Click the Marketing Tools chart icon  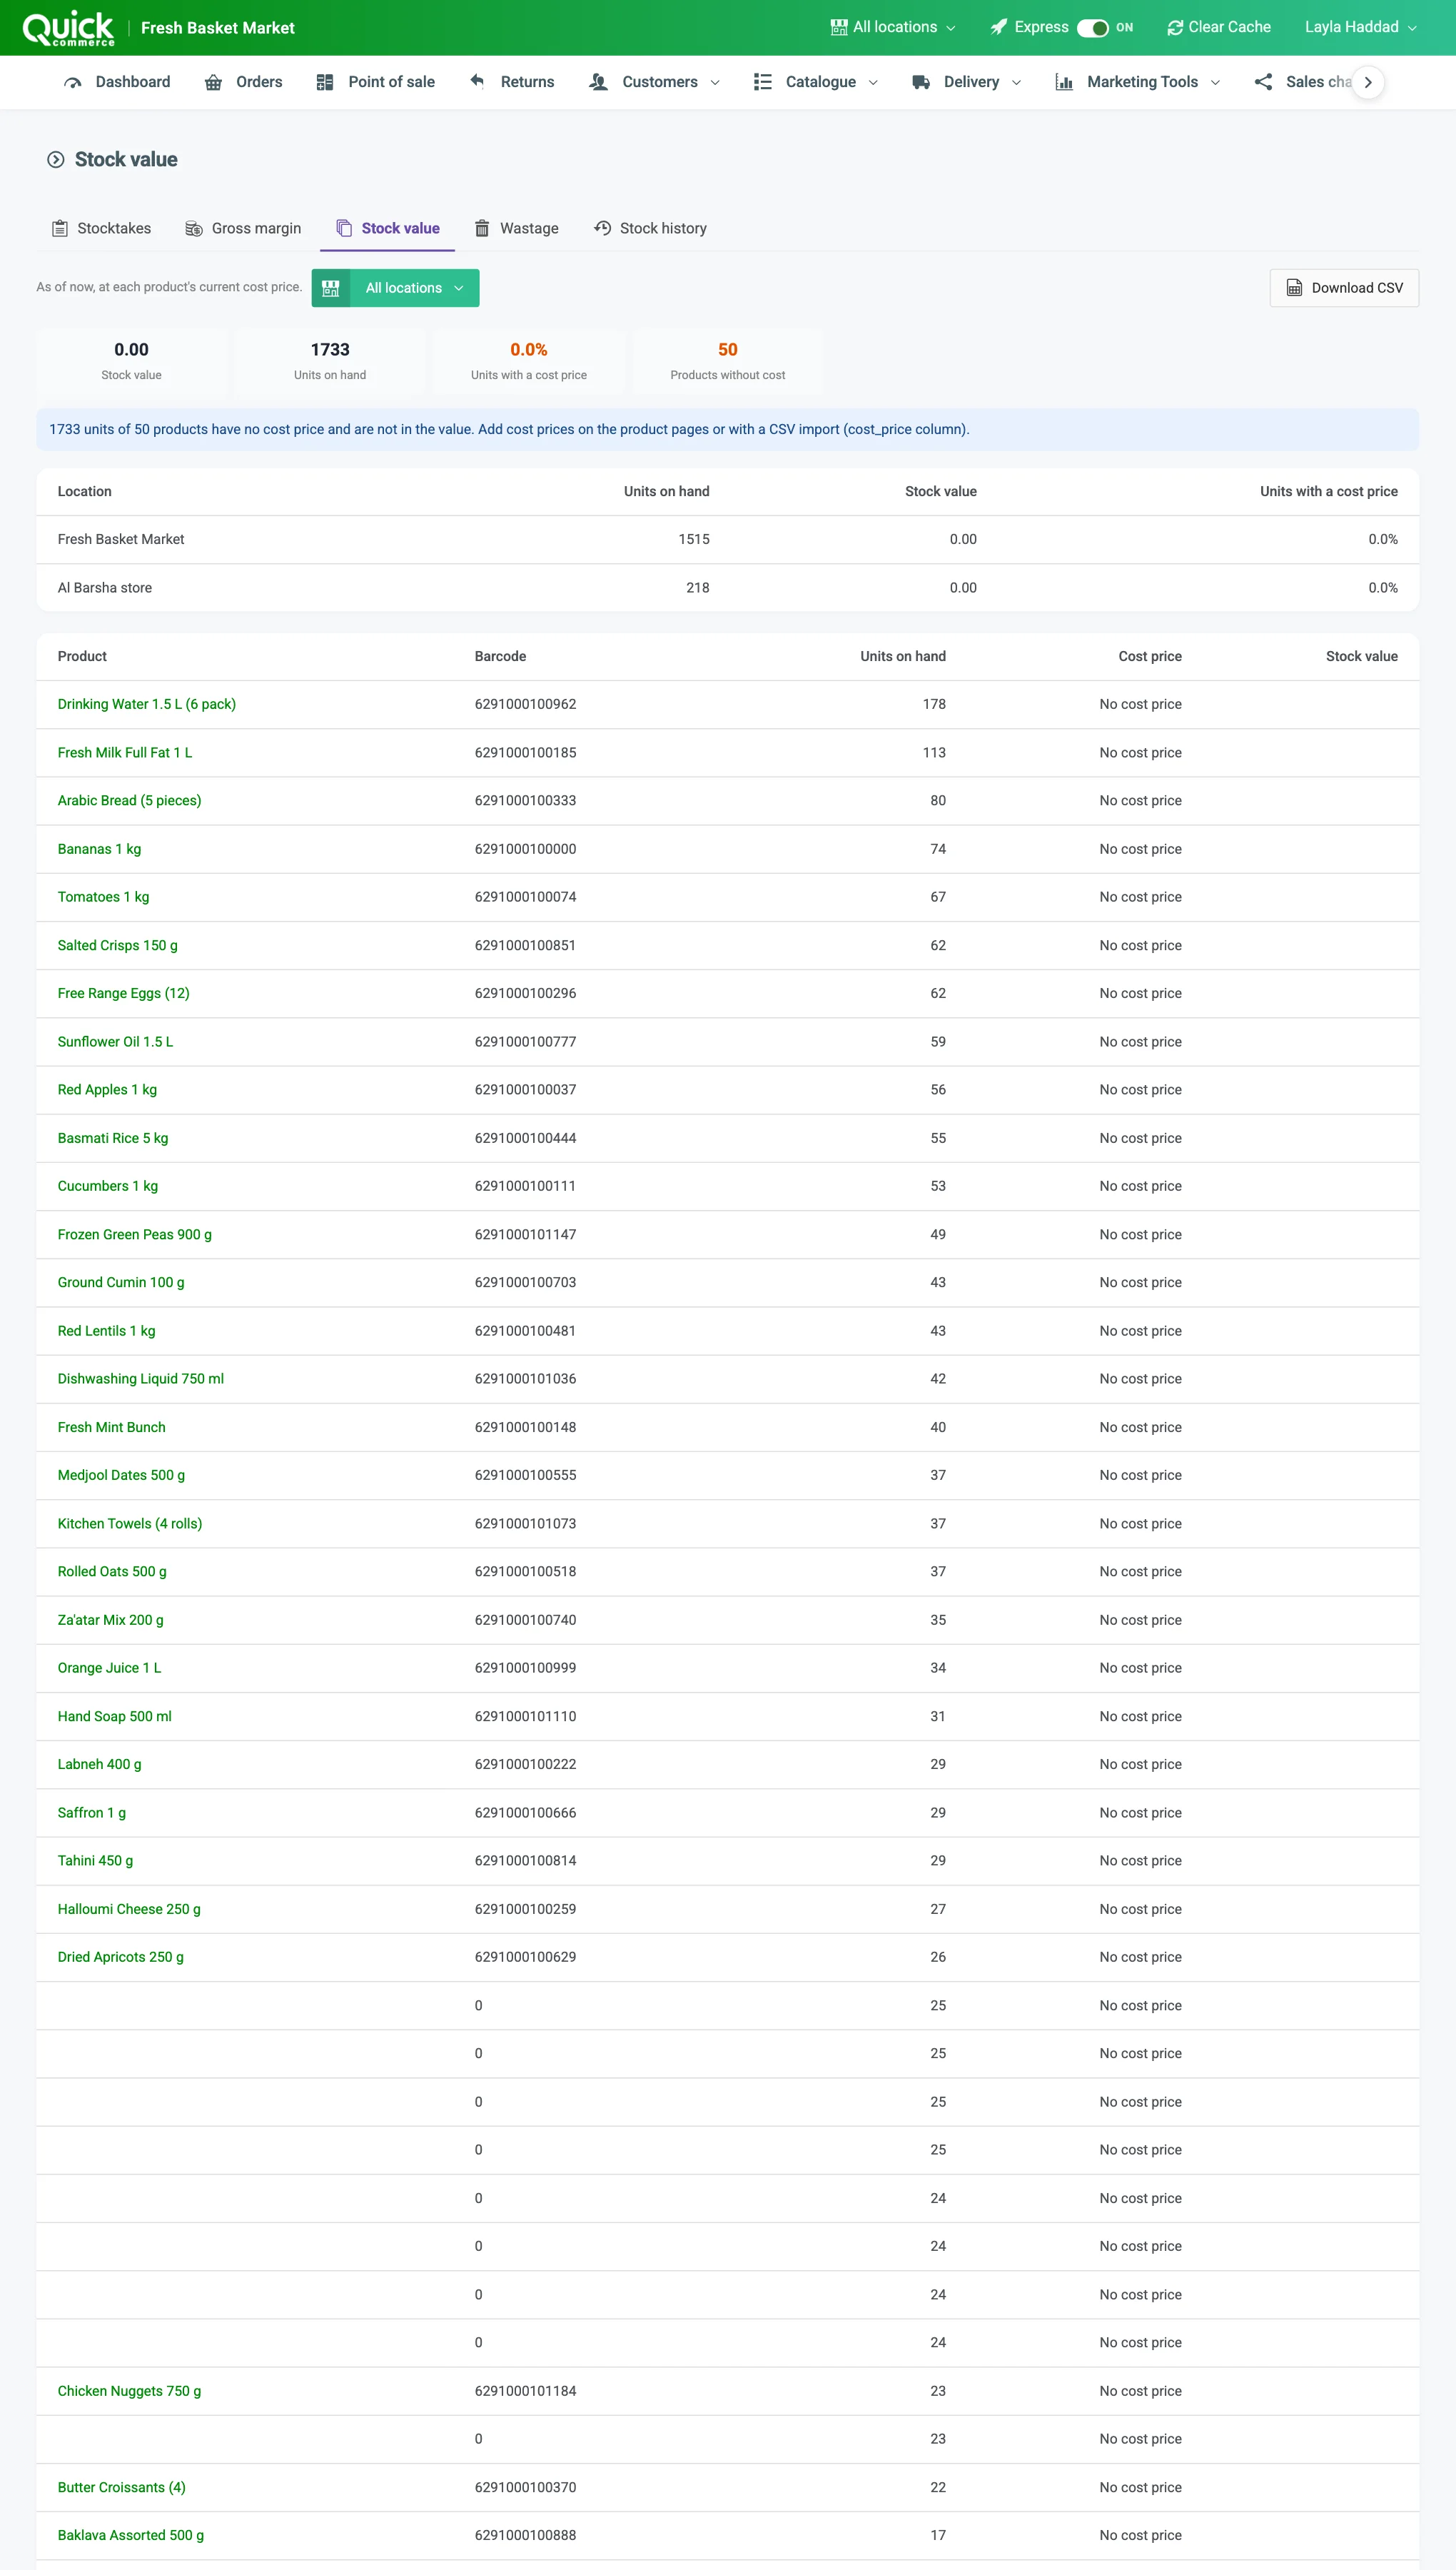[1064, 82]
